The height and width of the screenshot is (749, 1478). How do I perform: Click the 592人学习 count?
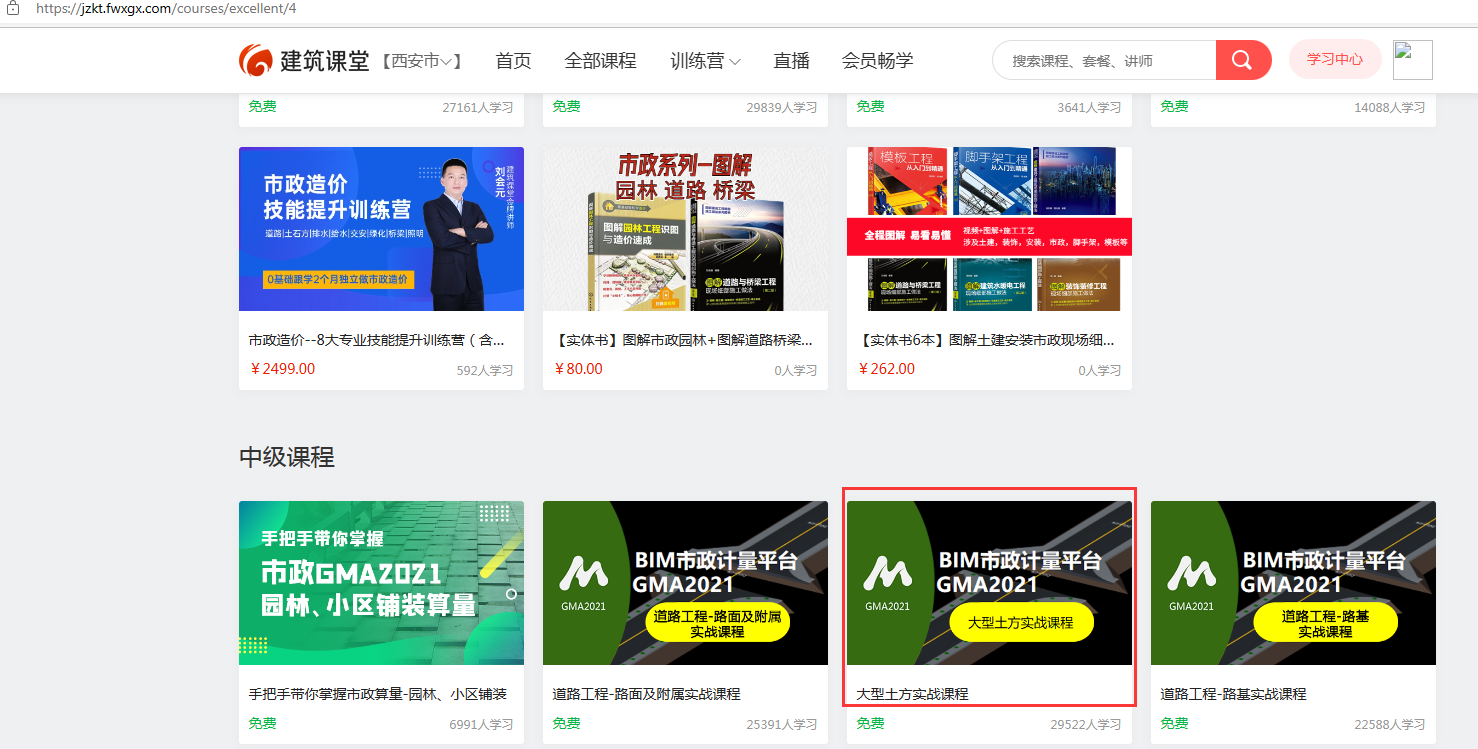485,371
